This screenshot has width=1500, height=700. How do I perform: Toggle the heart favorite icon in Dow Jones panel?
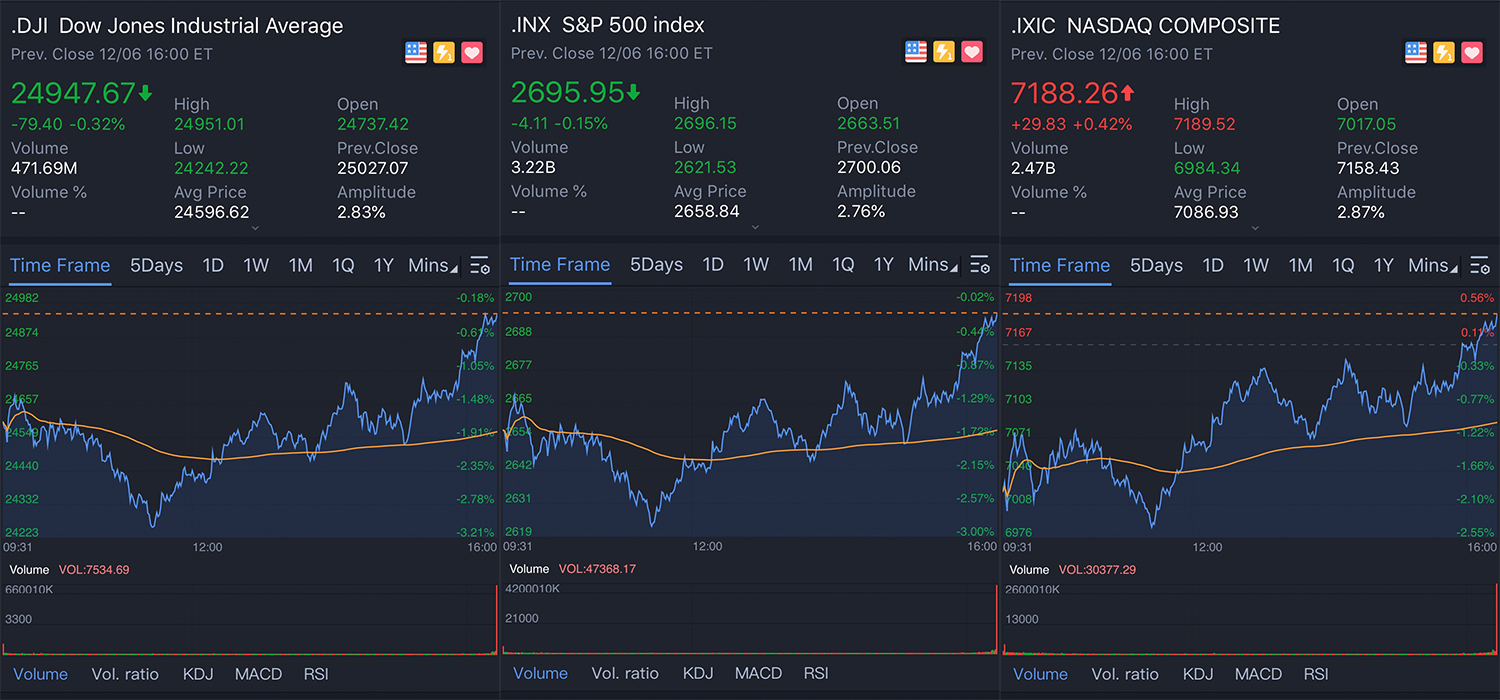[x=472, y=53]
